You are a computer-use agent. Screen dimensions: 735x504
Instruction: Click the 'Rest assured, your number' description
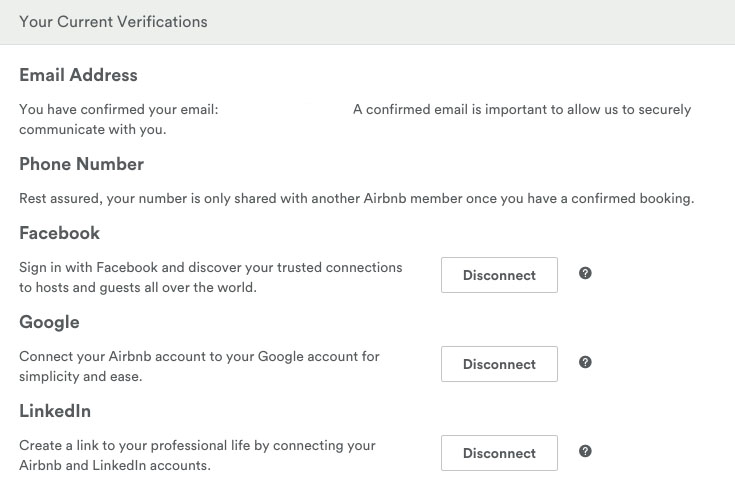(357, 198)
